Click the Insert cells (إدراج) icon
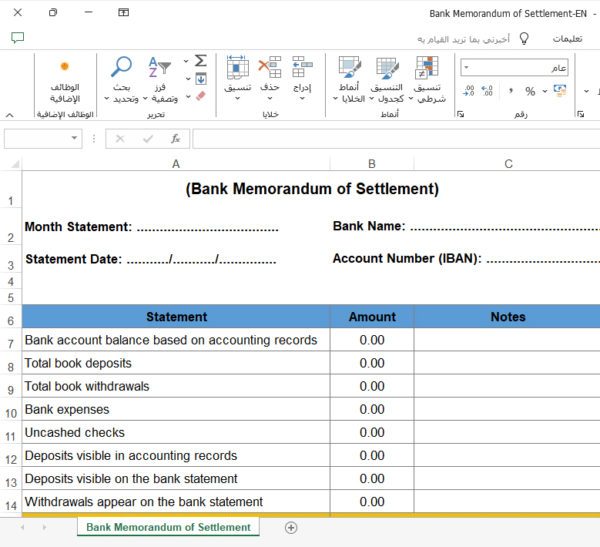This screenshot has width=600, height=547. (x=302, y=68)
